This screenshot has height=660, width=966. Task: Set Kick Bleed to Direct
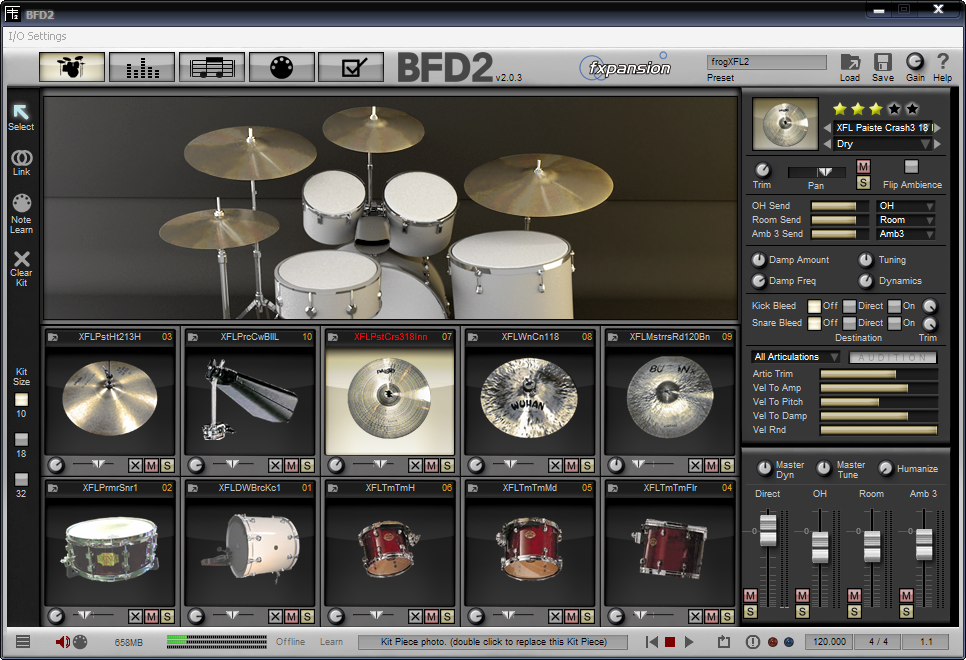[849, 306]
